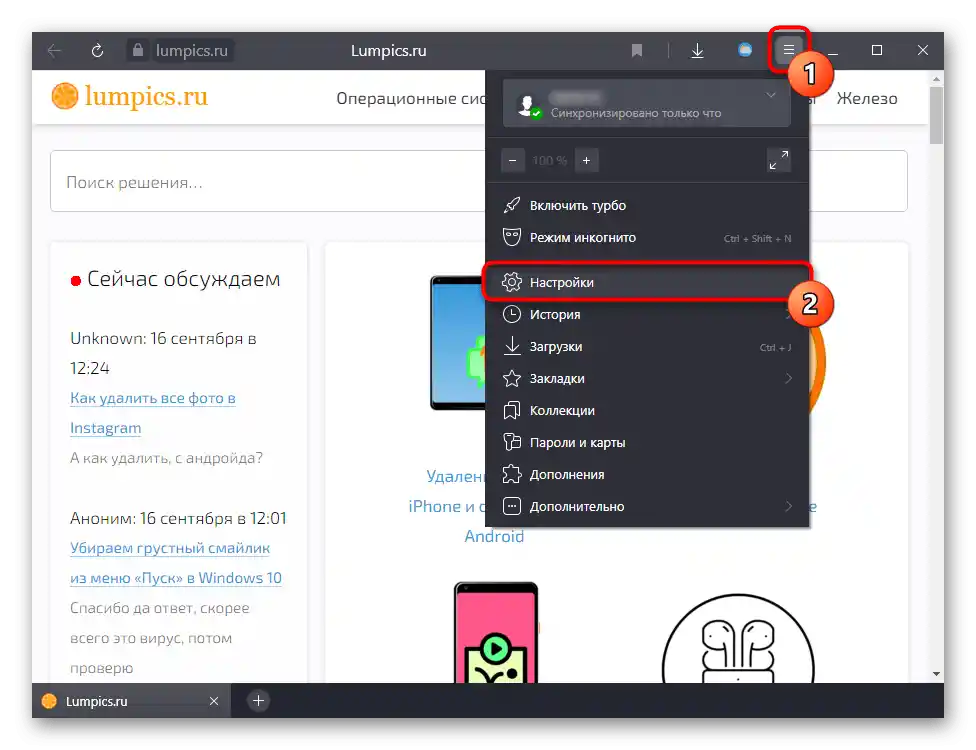Click the rocket icon beside Включить турбо
Screen dimensions: 976x750
pos(512,205)
